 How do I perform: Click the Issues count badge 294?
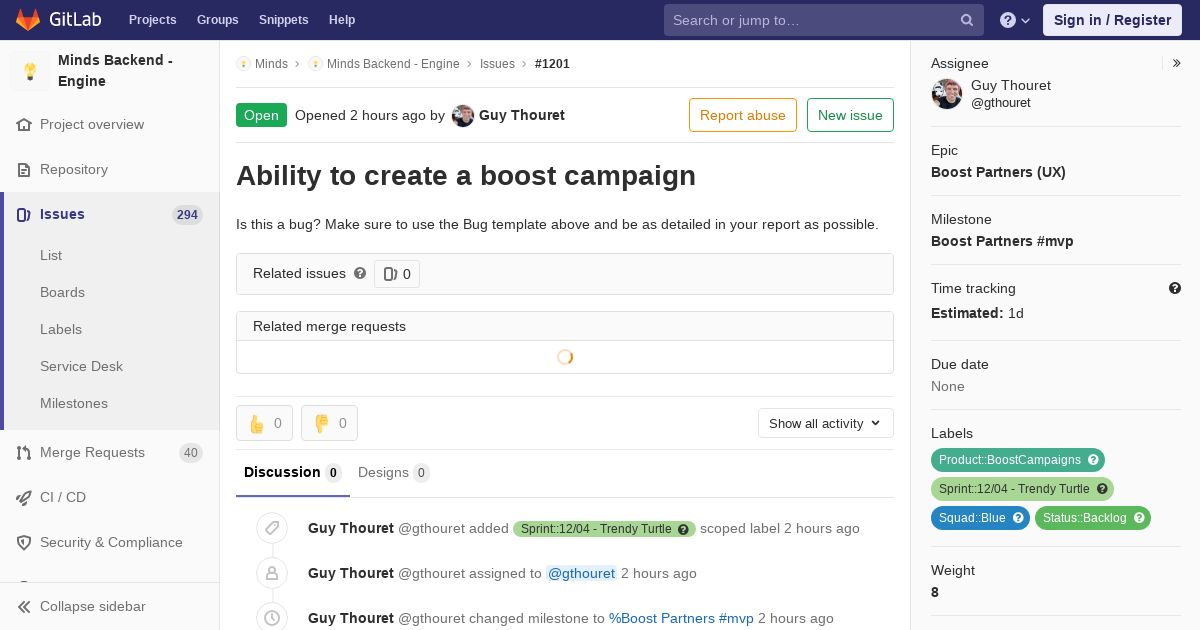(187, 215)
